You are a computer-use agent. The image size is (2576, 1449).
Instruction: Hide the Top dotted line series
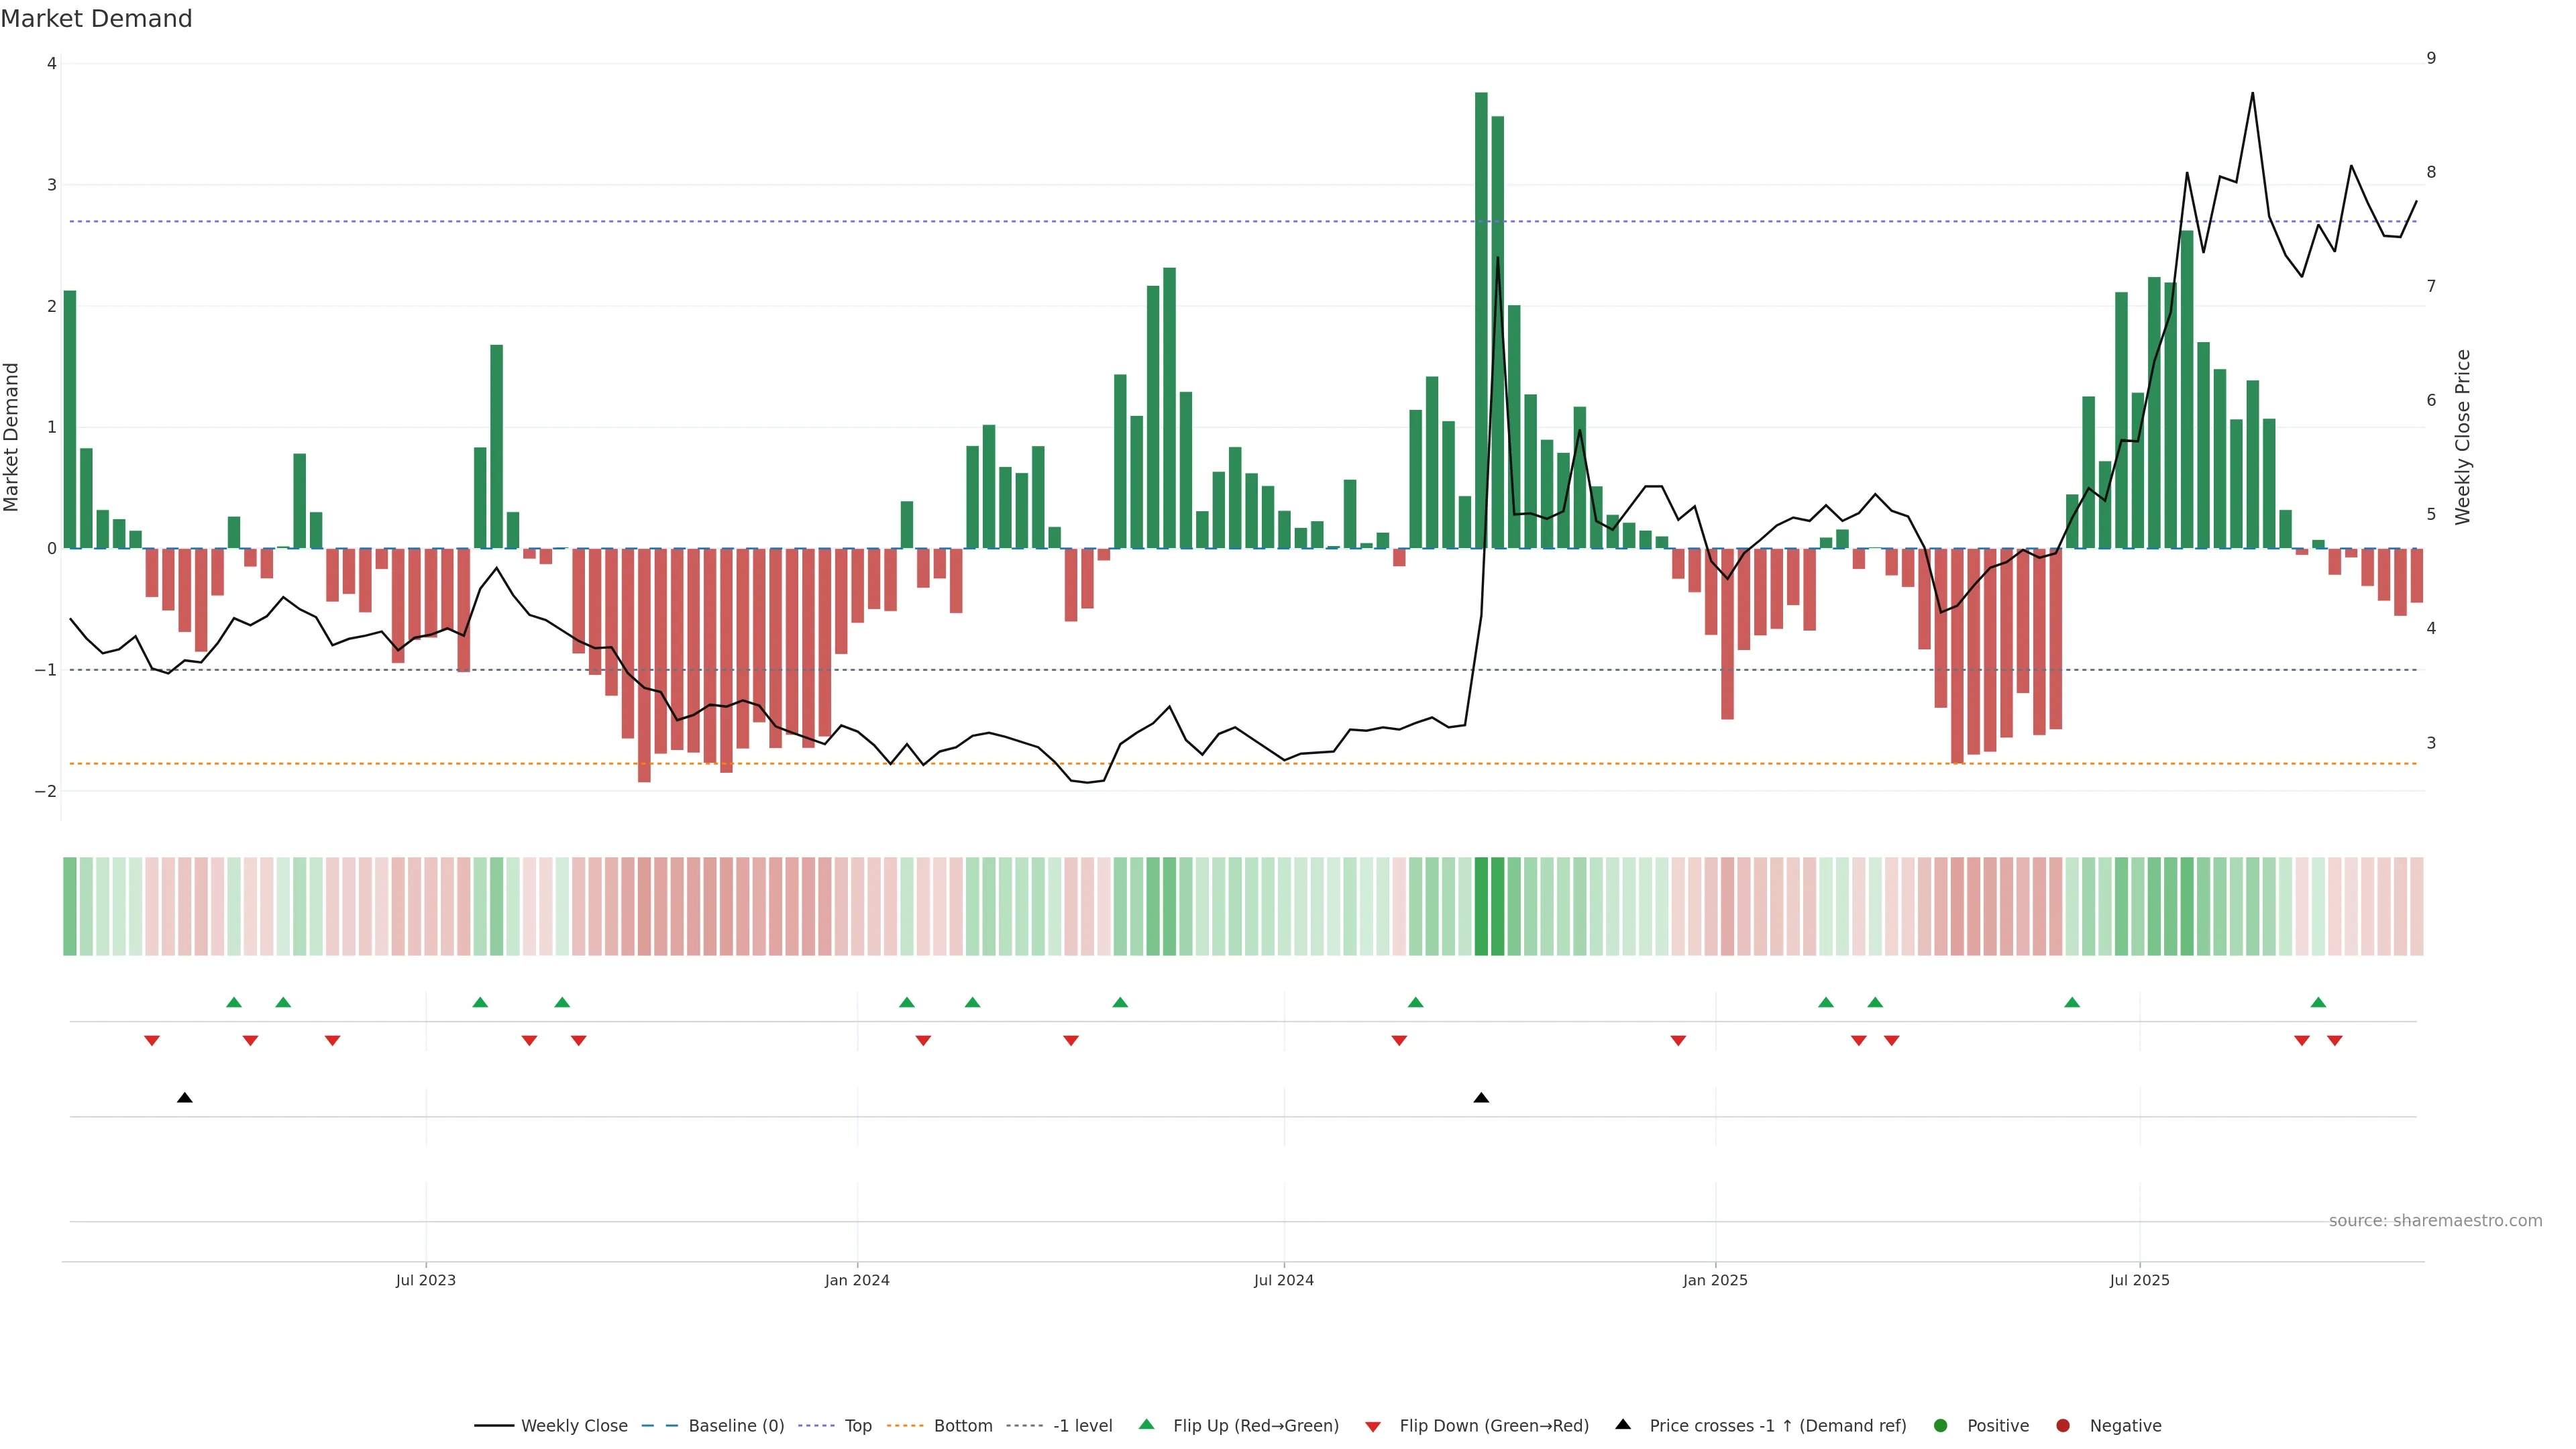tap(857, 1426)
